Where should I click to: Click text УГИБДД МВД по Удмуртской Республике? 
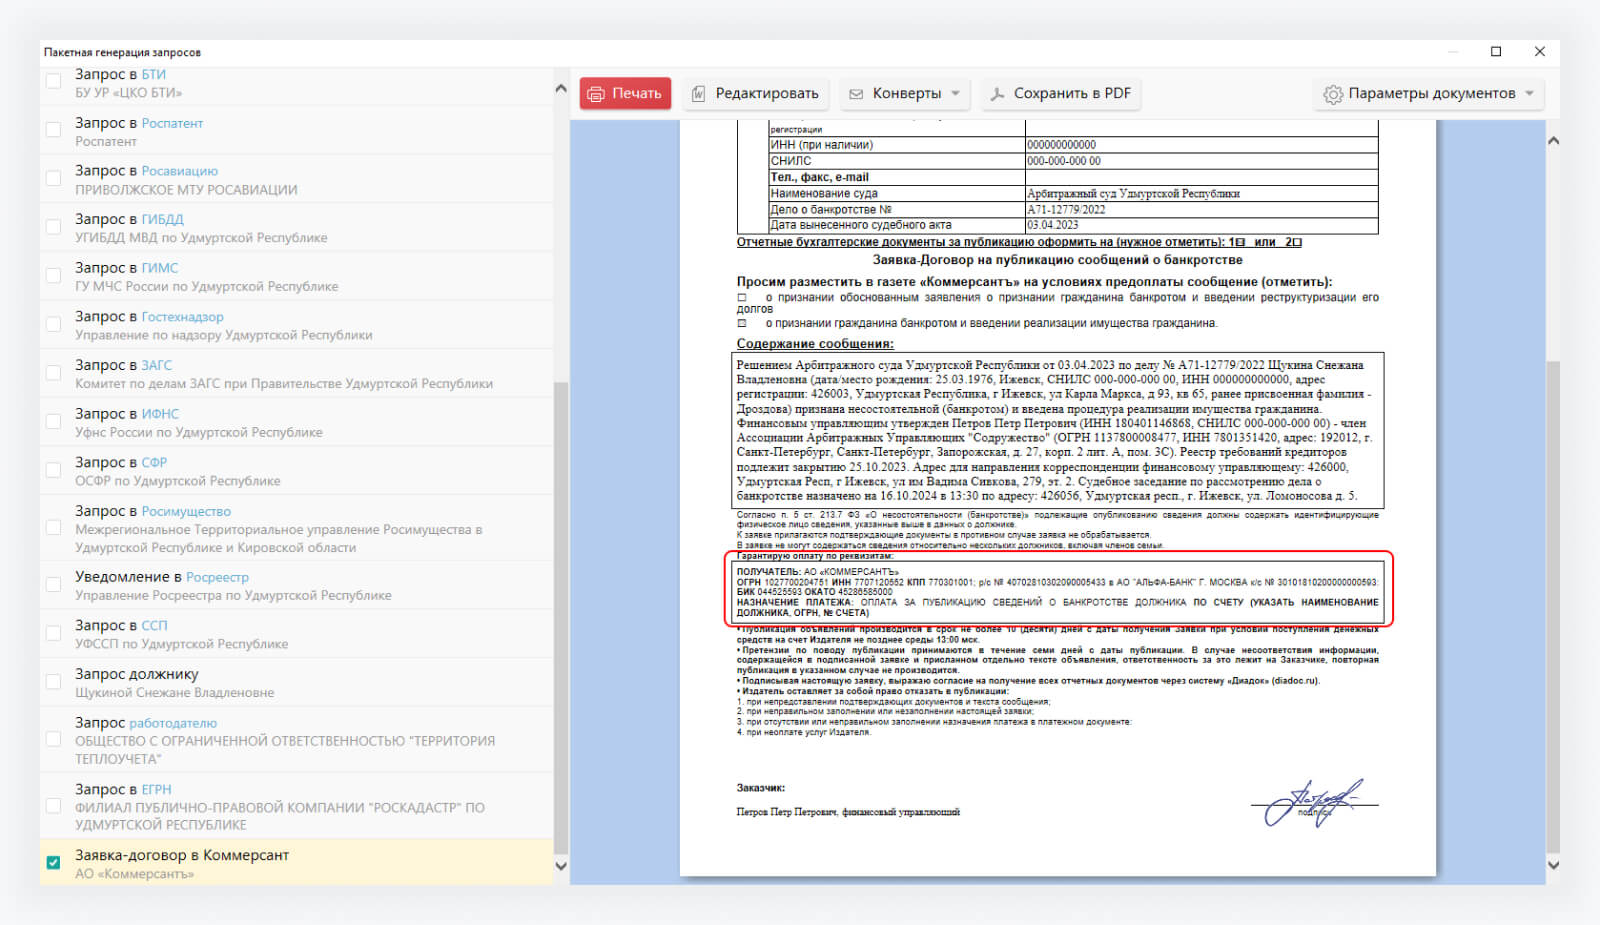(201, 238)
